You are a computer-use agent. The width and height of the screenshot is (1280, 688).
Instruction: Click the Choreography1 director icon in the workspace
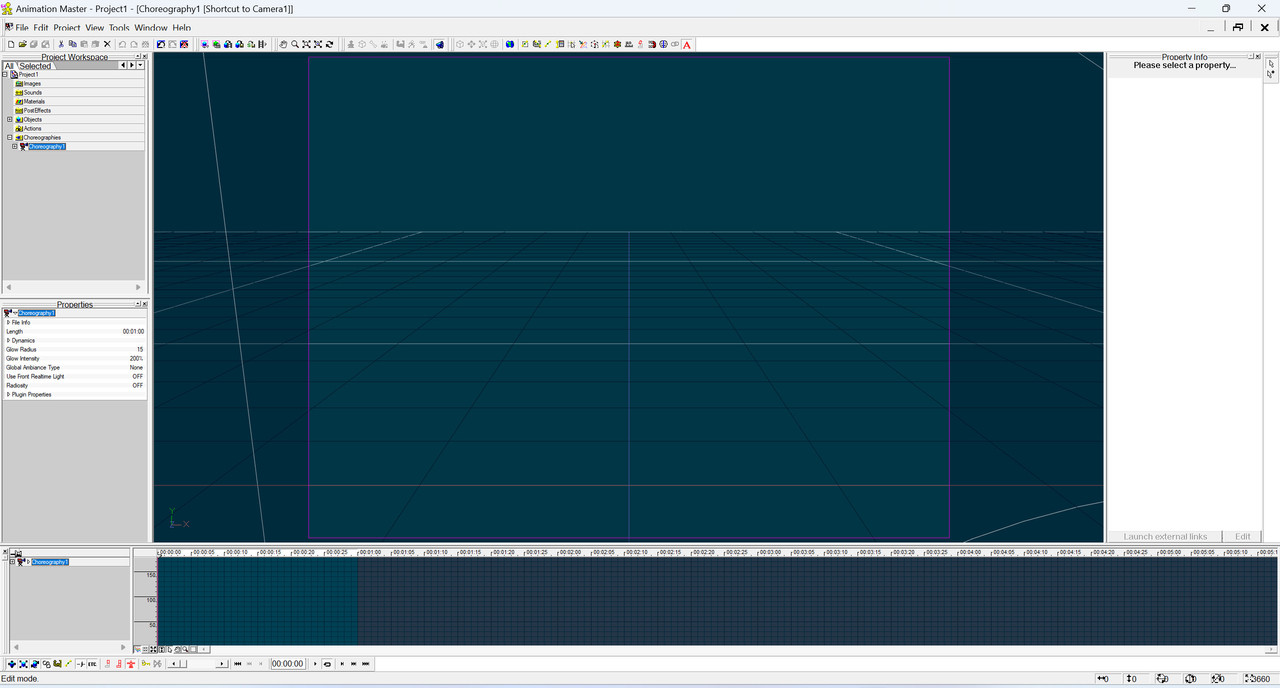click(x=23, y=146)
